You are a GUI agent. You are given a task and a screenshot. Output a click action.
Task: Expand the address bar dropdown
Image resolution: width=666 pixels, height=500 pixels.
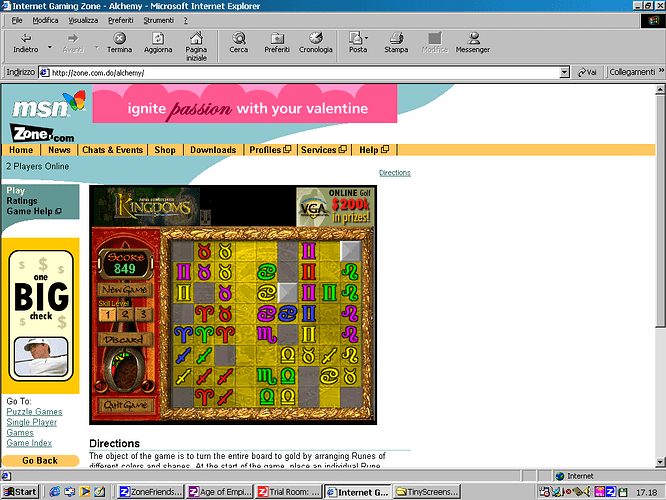tap(564, 73)
